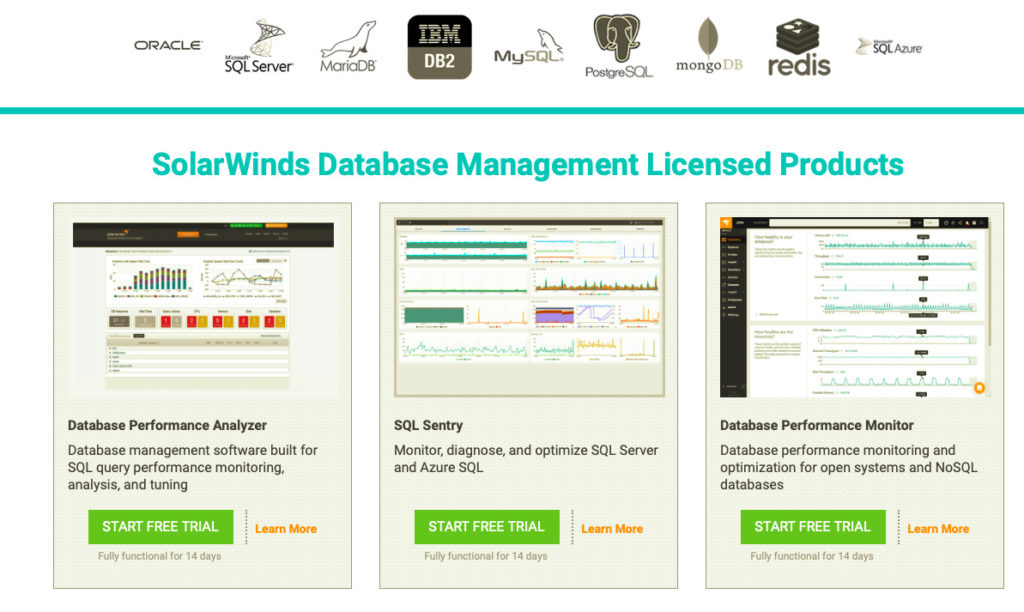The image size is (1024, 612).
Task: Click the Oracle logo
Action: point(168,44)
